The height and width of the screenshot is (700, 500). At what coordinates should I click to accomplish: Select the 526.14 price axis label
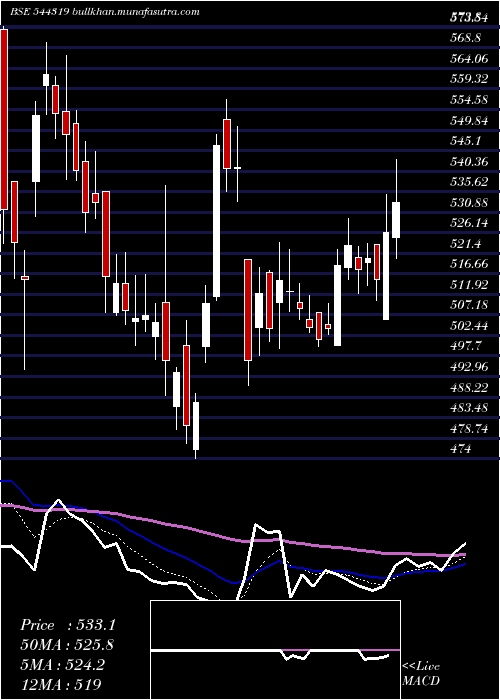468,223
